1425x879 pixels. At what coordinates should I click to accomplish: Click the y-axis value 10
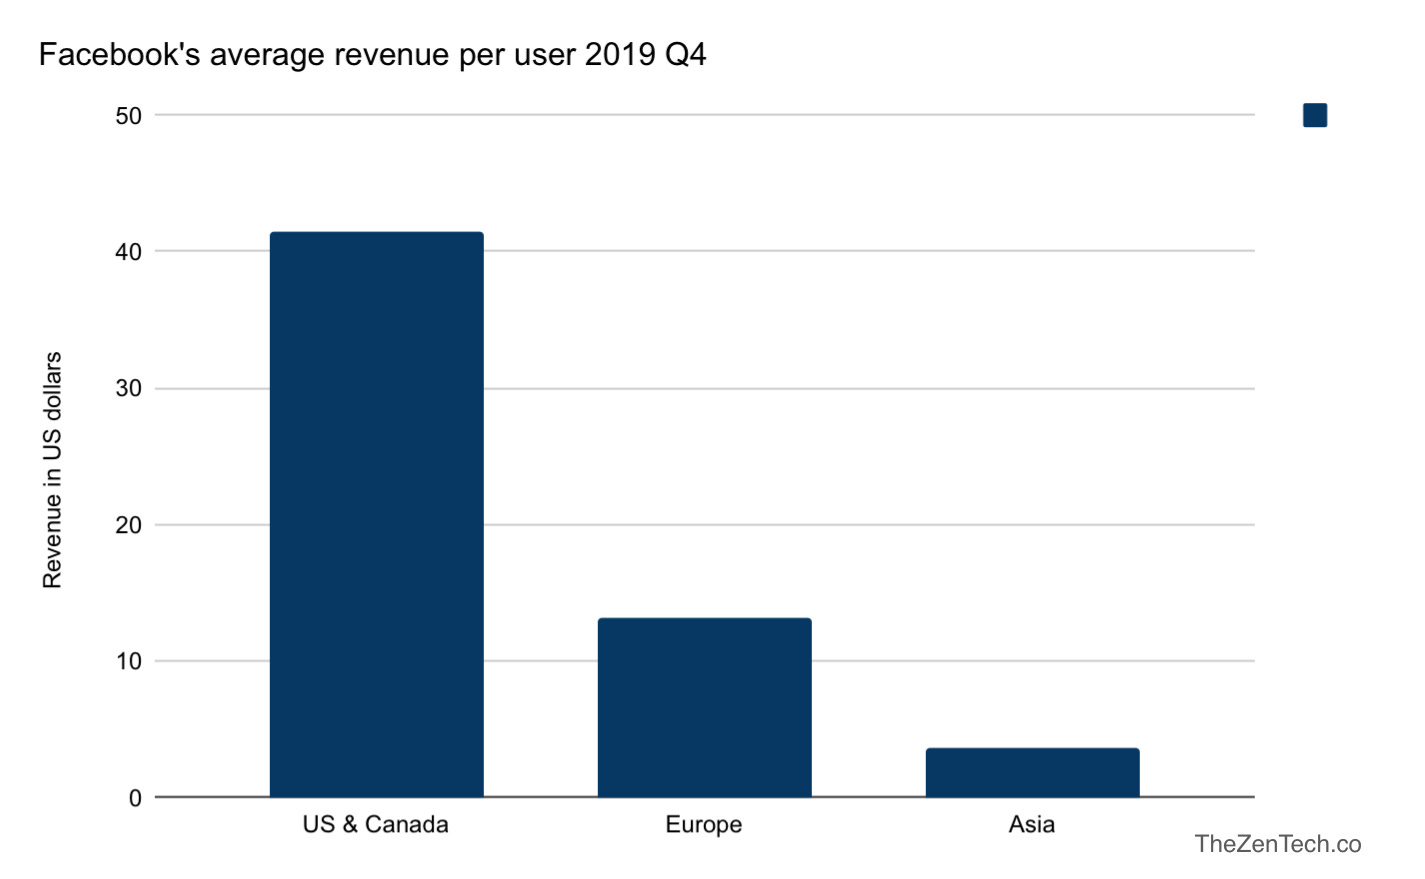pos(129,661)
